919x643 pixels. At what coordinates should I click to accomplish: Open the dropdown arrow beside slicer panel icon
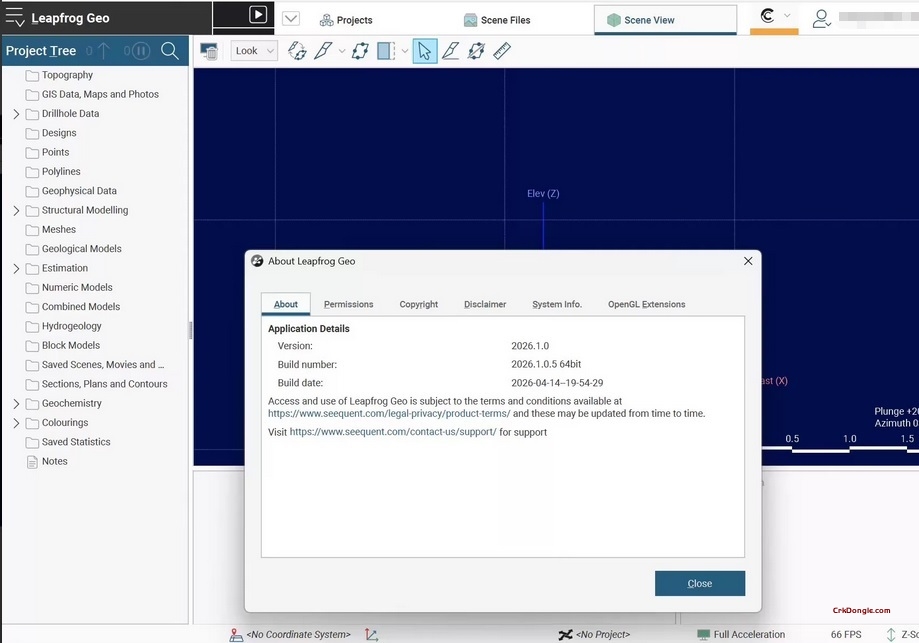tap(404, 51)
